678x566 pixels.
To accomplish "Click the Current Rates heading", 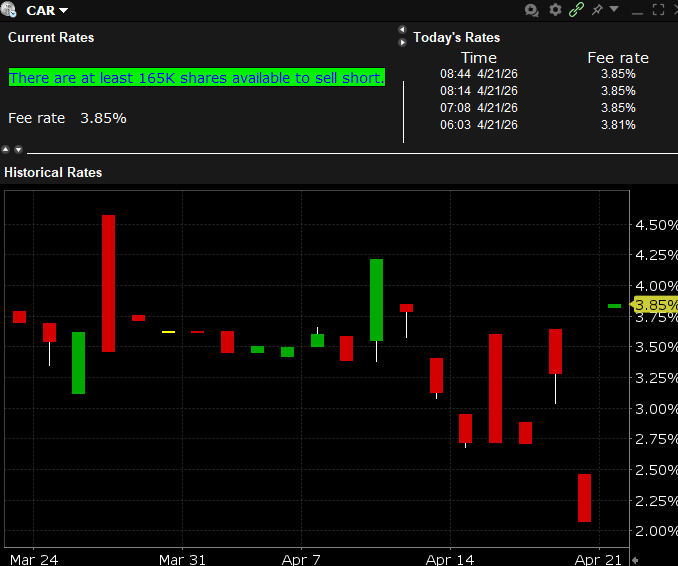I will pyautogui.click(x=51, y=37).
